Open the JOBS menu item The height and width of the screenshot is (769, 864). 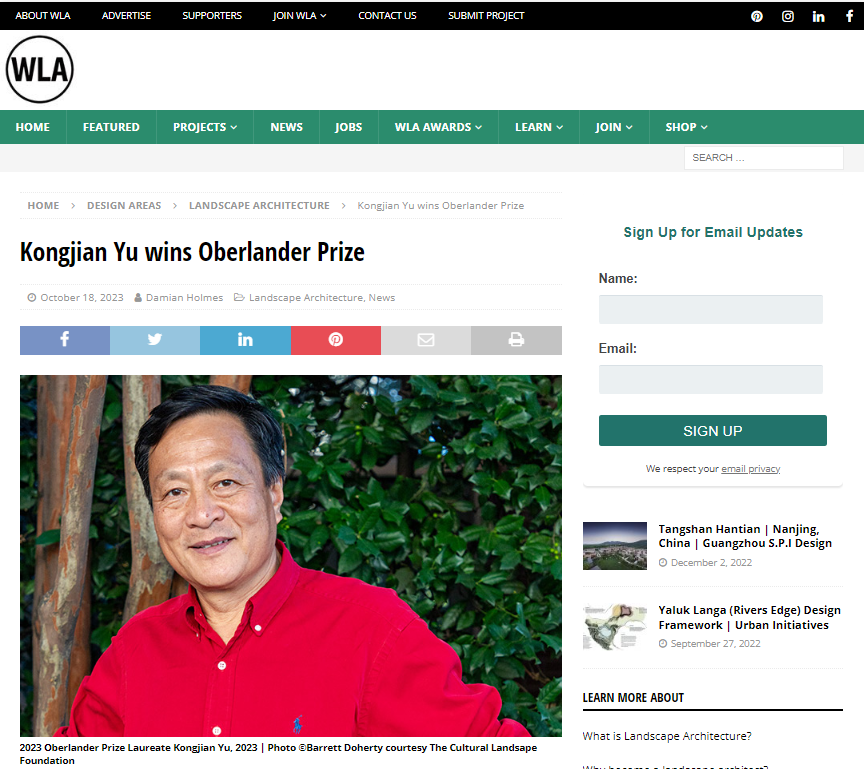click(349, 127)
